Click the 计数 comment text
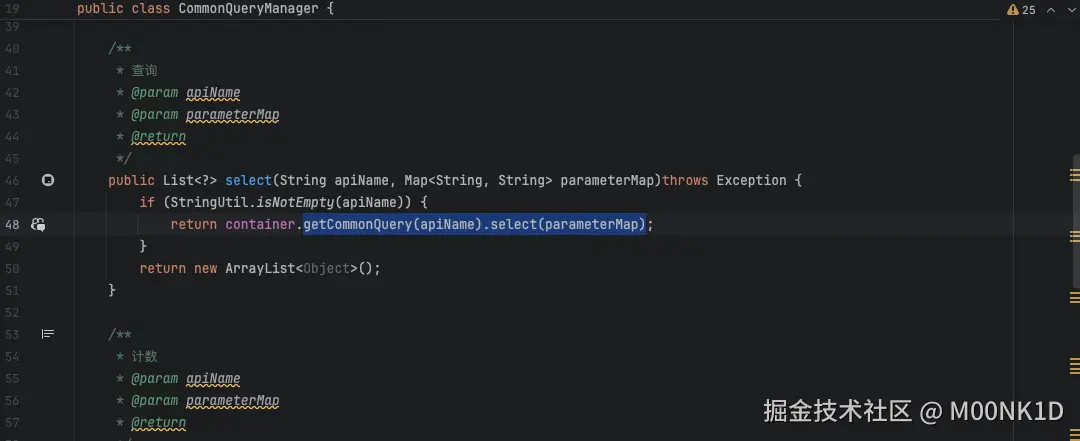Screen dimensions: 1080x441 click(145, 356)
